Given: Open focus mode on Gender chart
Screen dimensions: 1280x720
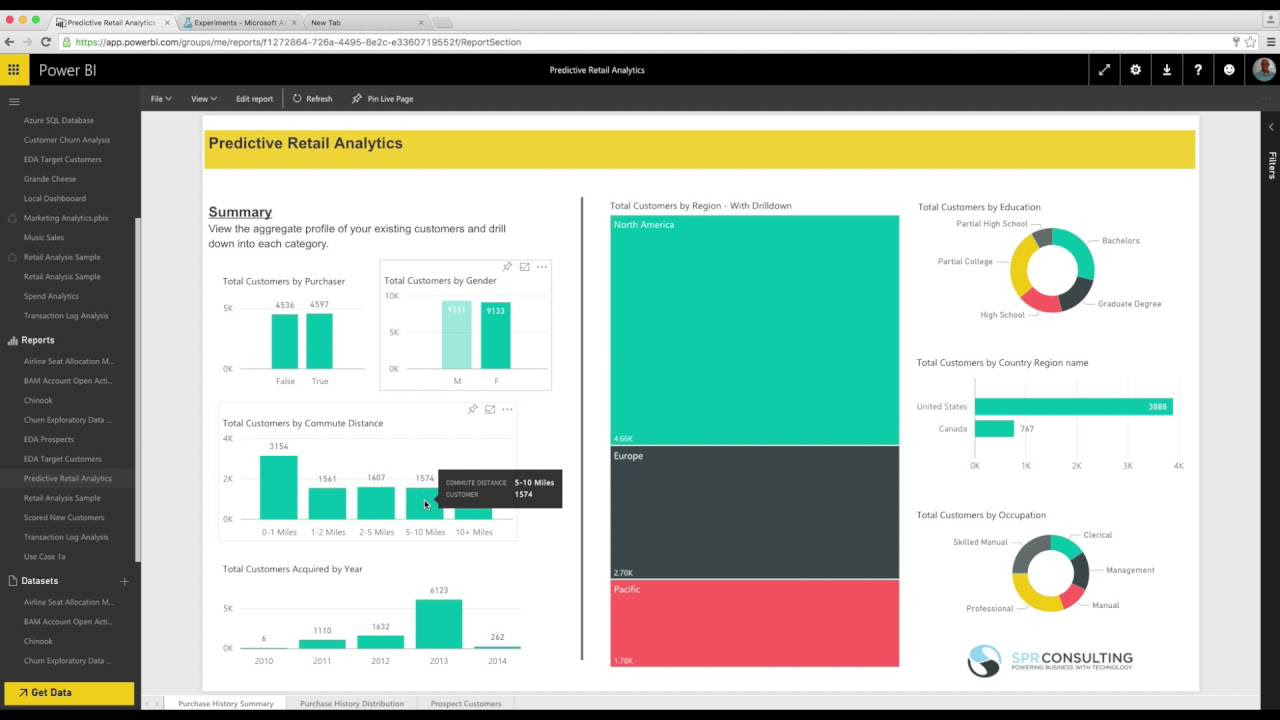Looking at the screenshot, I should tap(524, 267).
